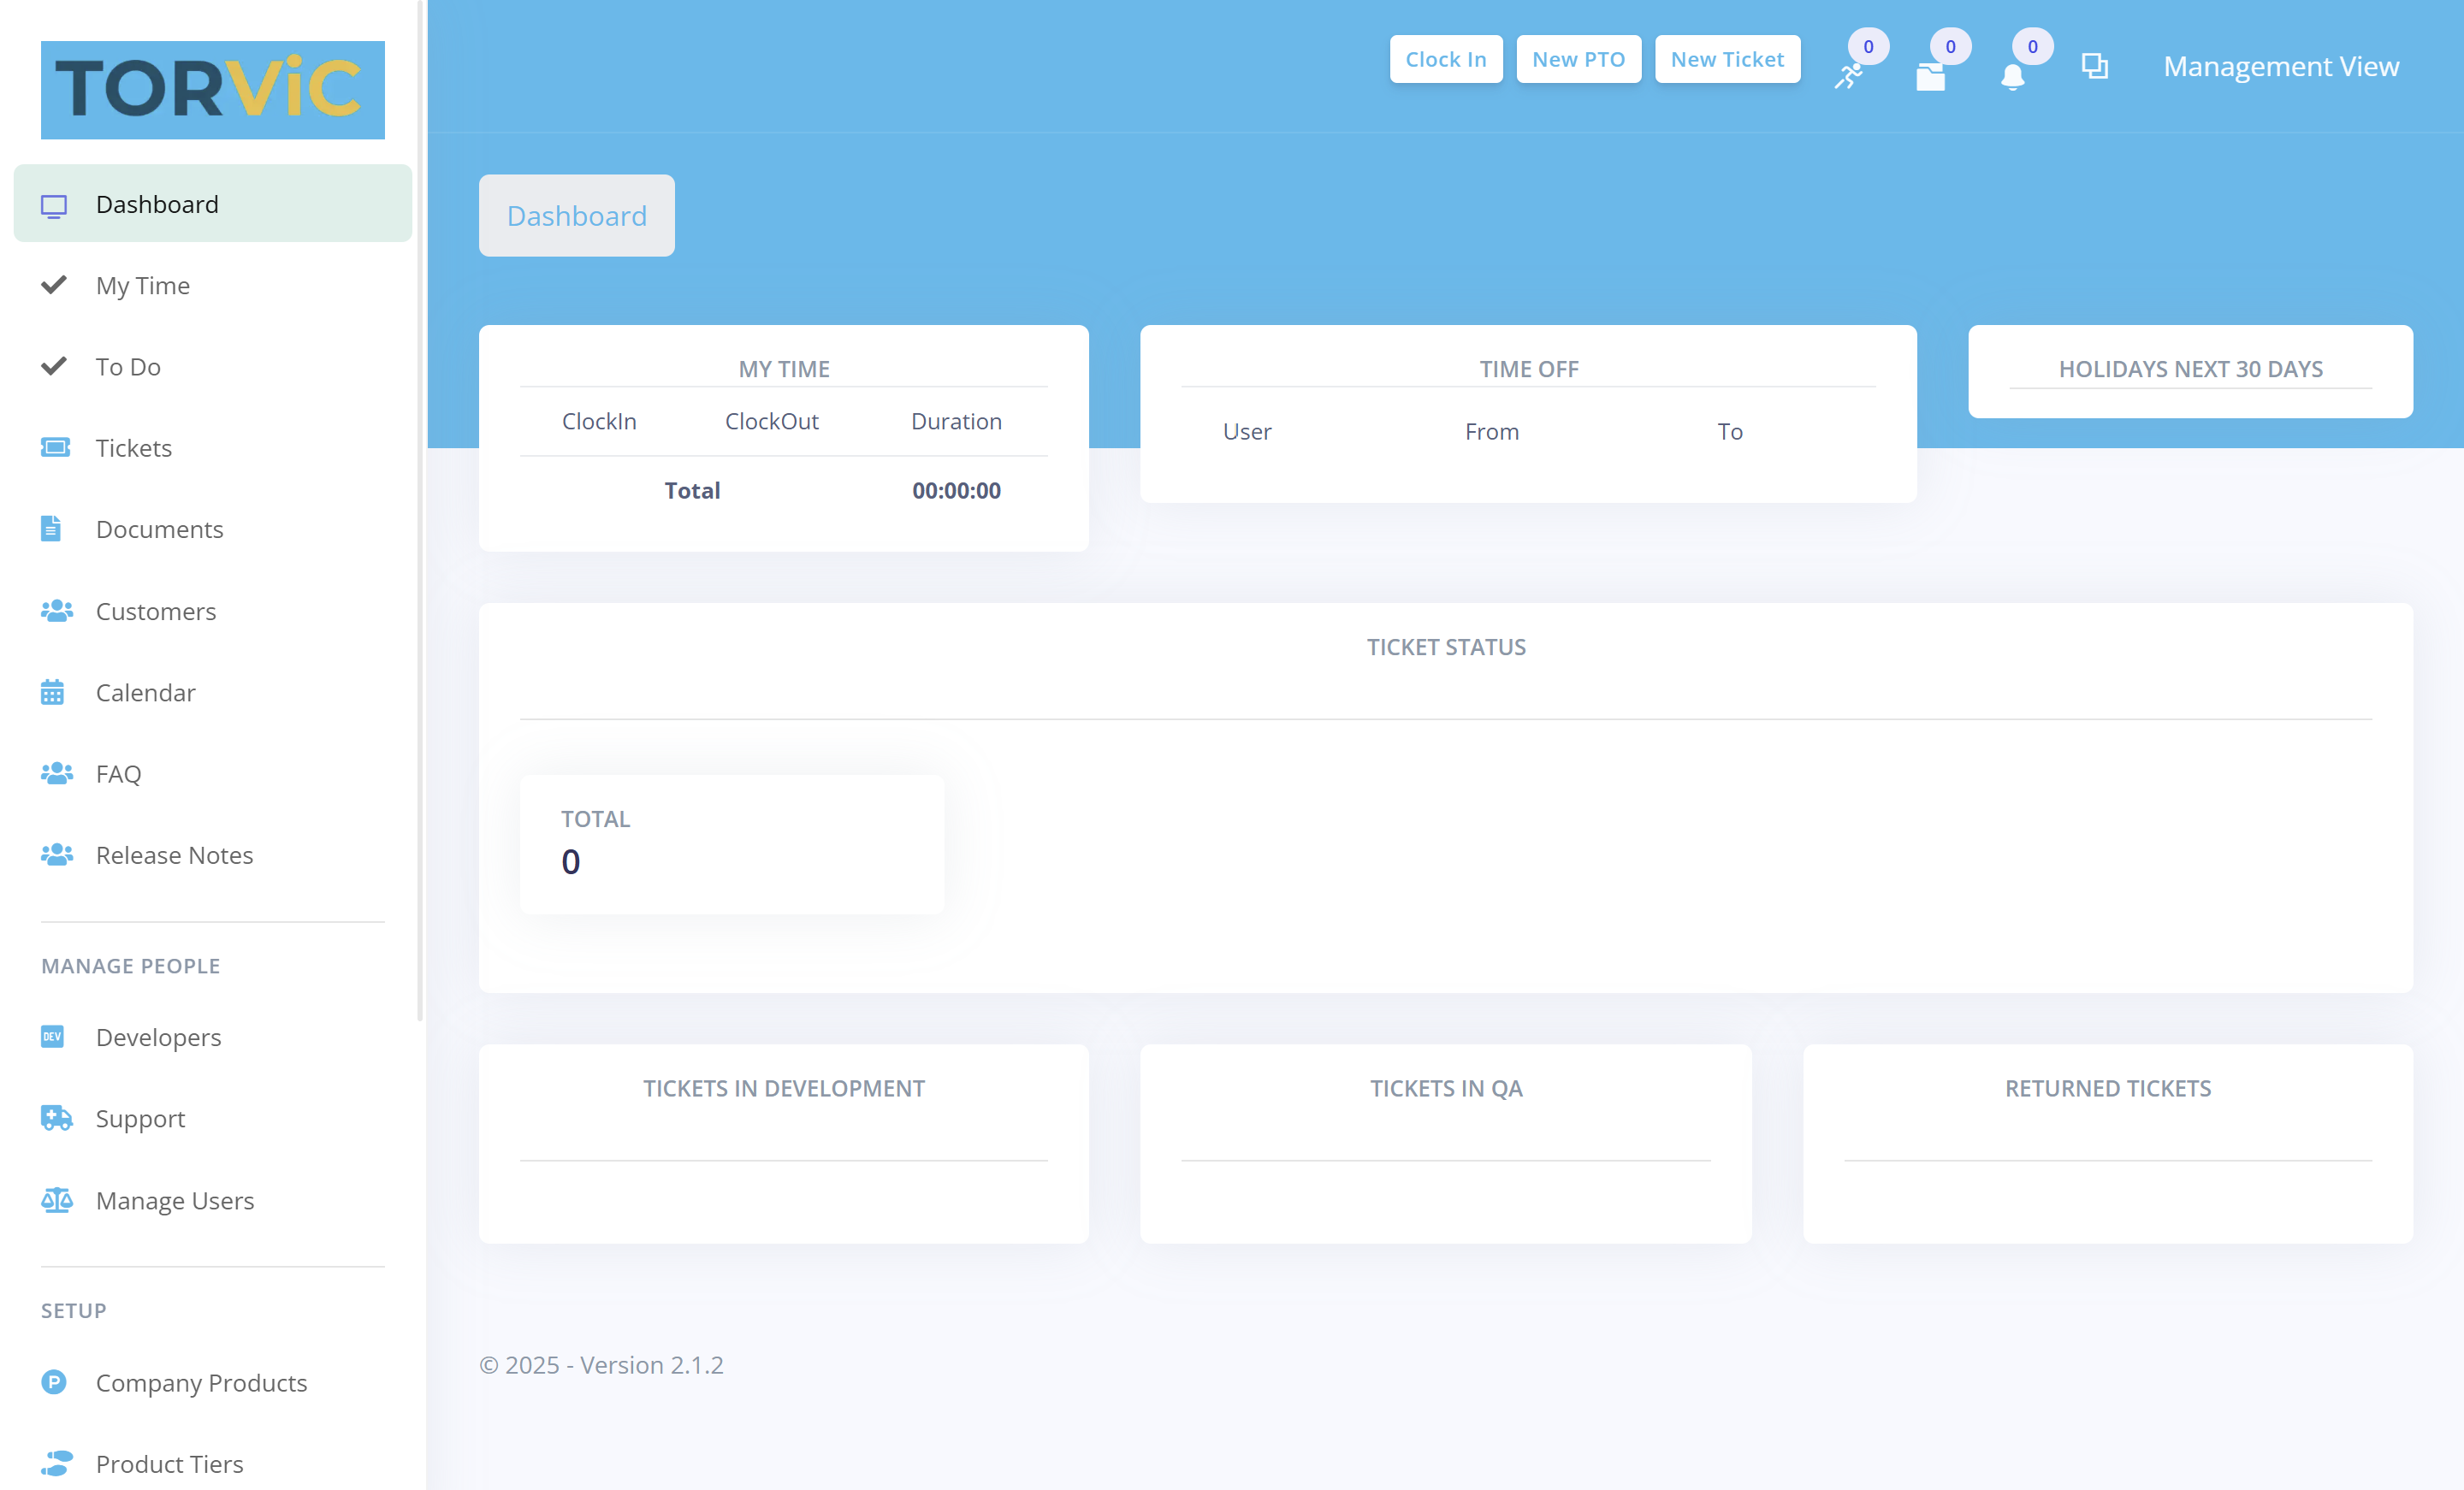Click the MY TIME card heading

[784, 369]
